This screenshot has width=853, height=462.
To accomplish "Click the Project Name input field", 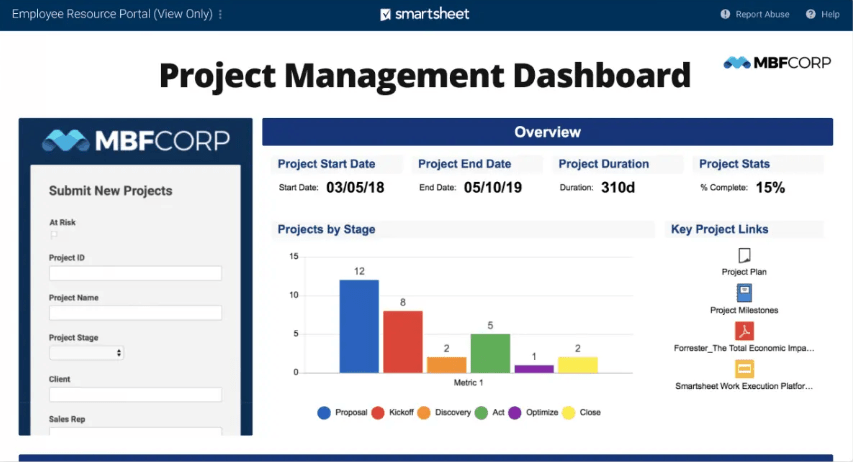I will pos(135,312).
